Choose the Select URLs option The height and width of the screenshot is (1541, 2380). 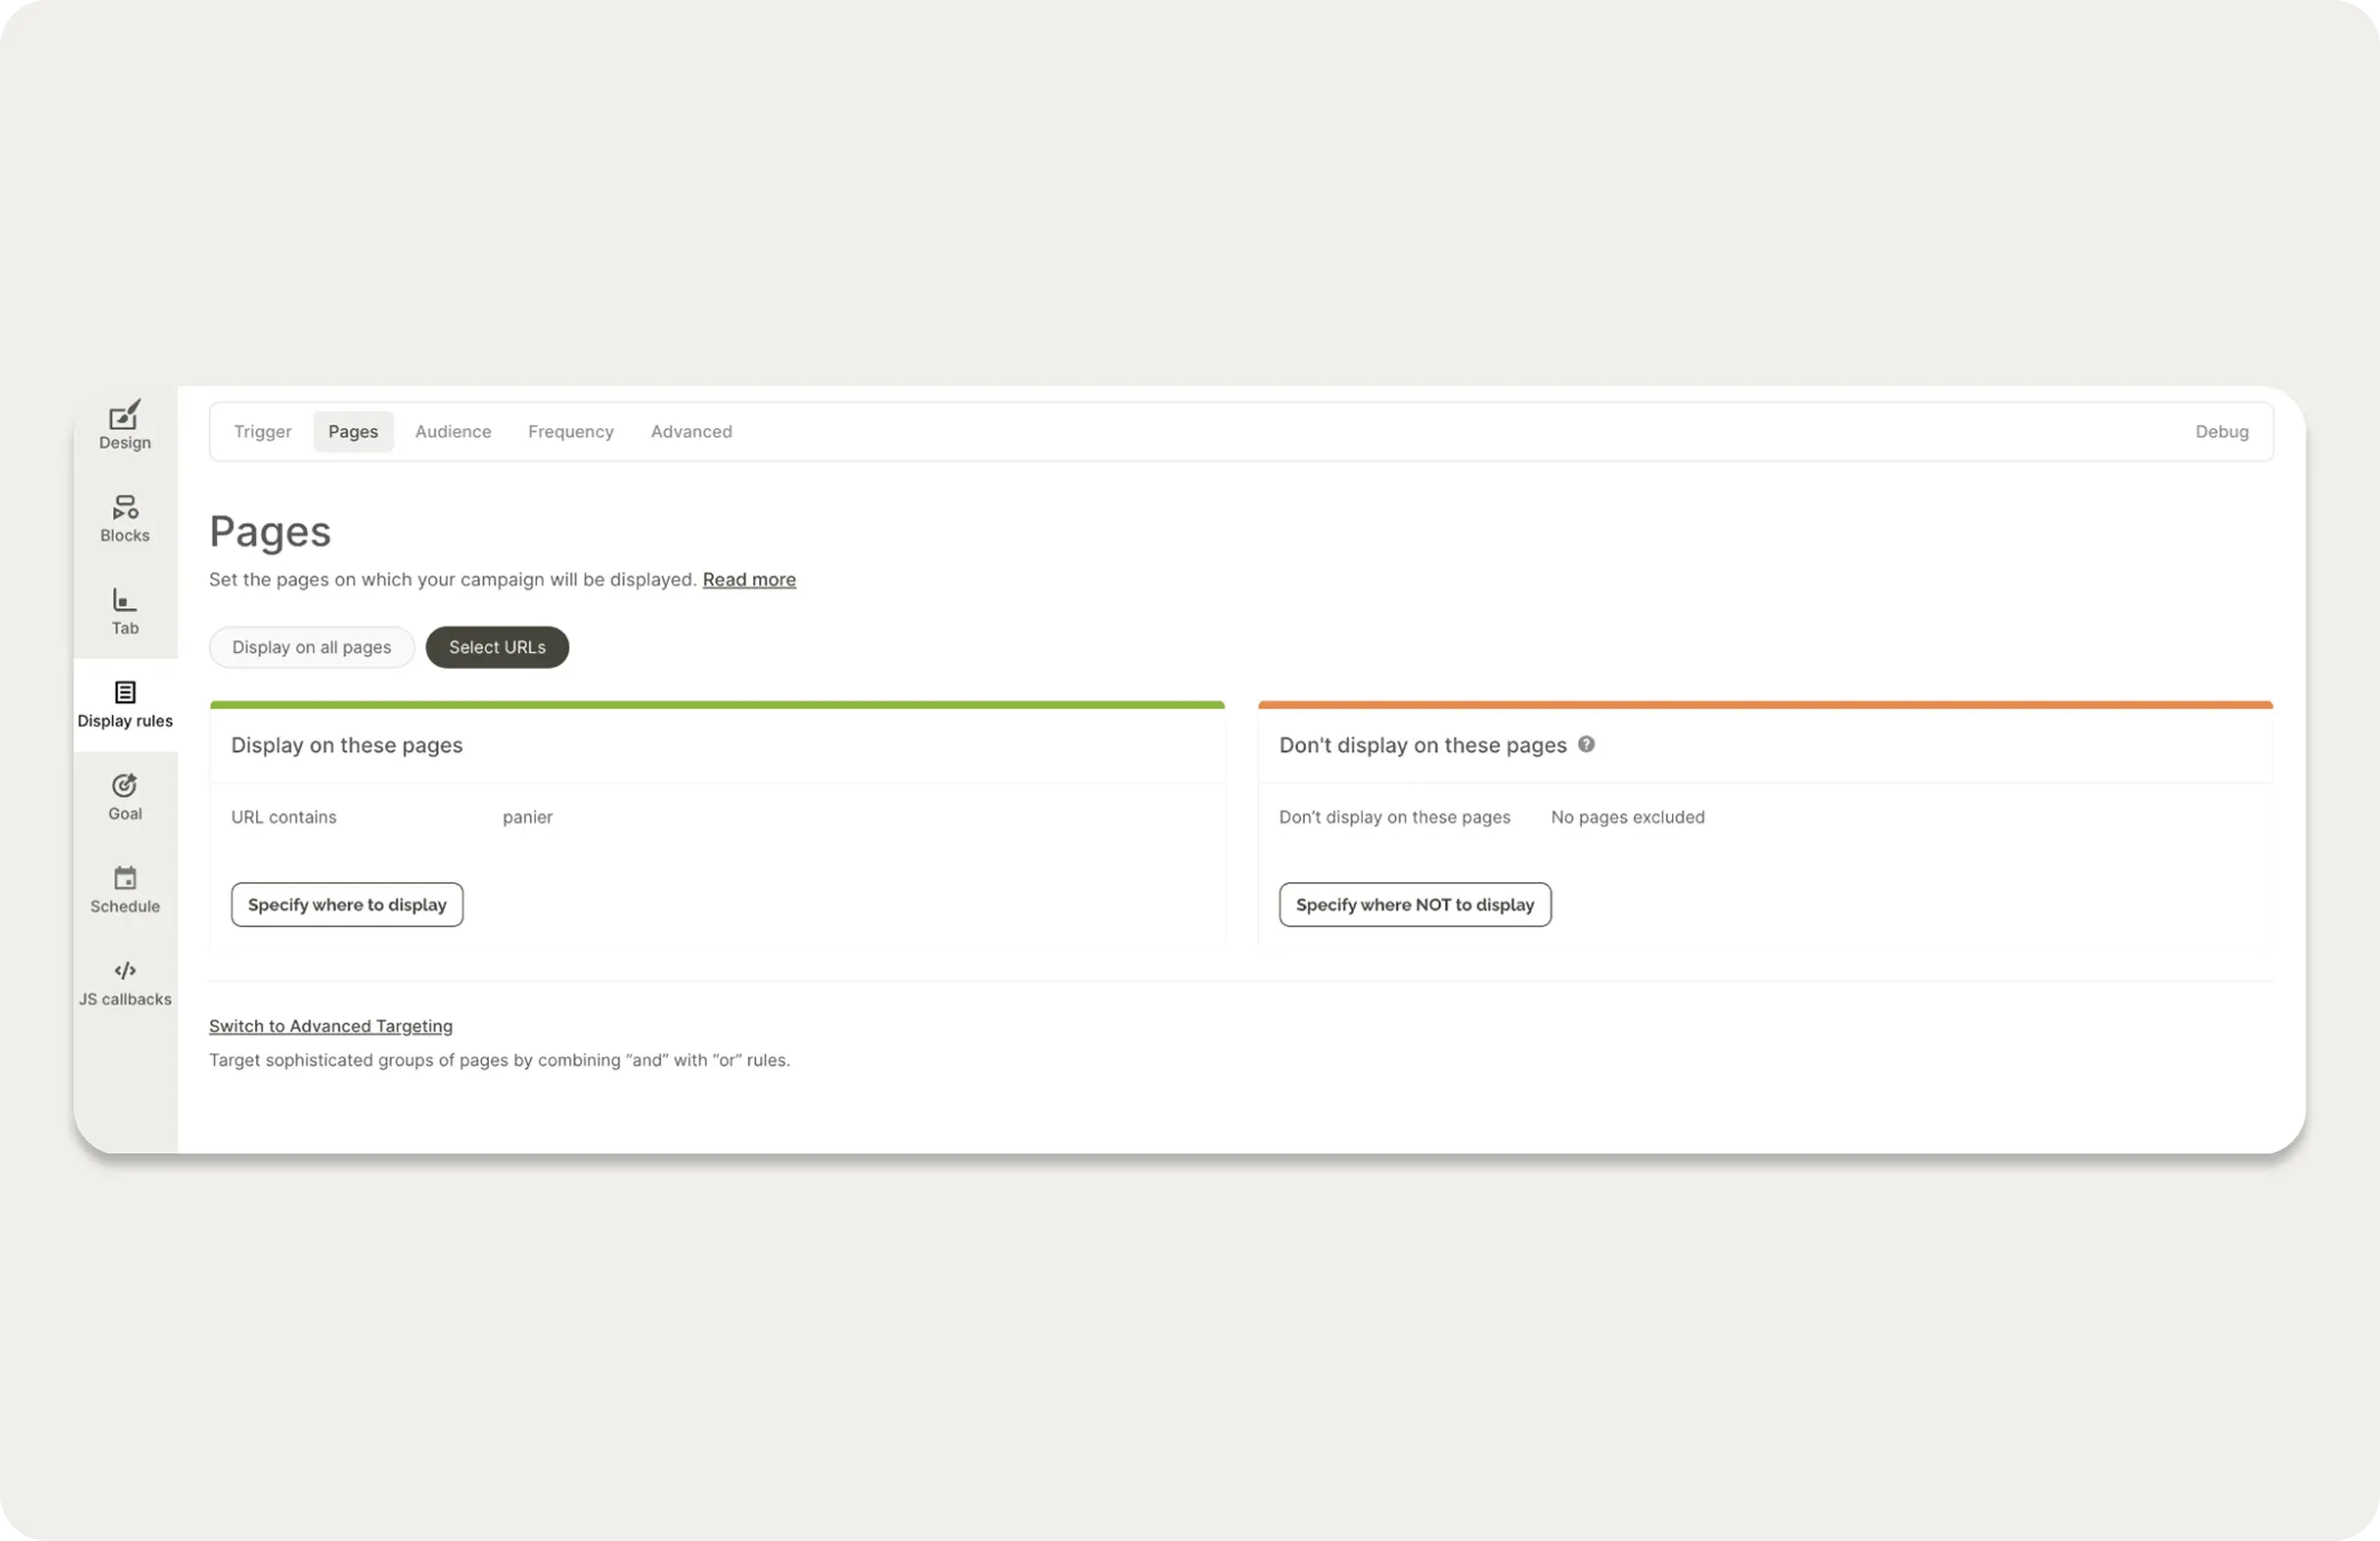(x=497, y=647)
